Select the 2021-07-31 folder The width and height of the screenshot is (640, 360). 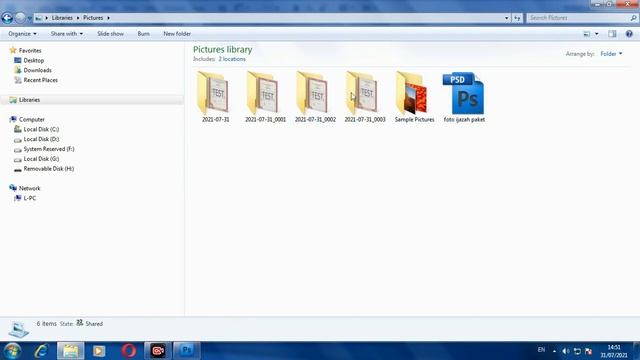tap(216, 97)
